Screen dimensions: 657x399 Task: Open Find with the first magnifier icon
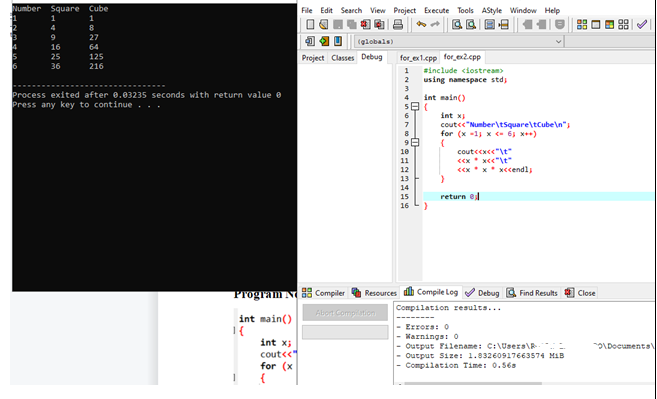[x=457, y=24]
